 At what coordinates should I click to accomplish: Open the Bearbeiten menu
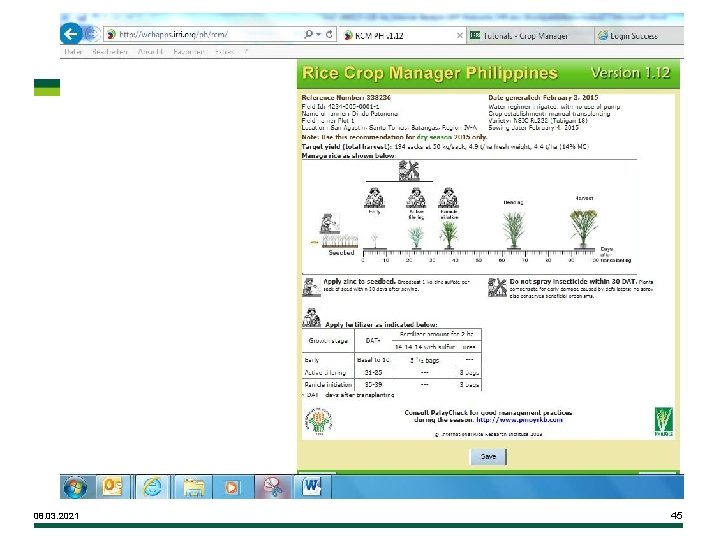pyautogui.click(x=109, y=52)
